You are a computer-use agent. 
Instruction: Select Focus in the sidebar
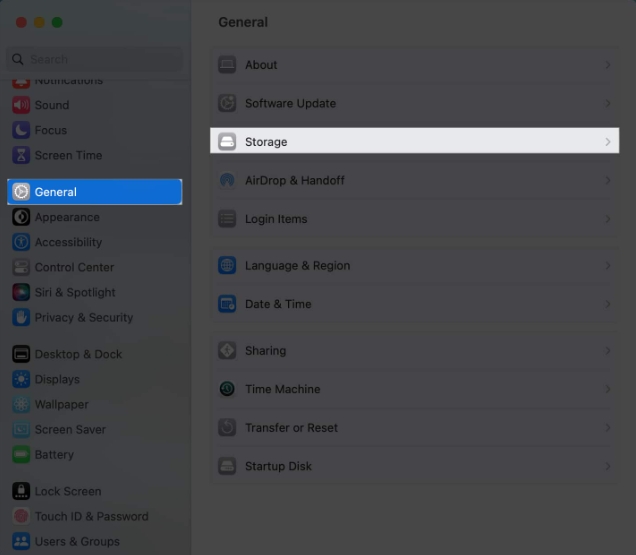pyautogui.click(x=51, y=130)
